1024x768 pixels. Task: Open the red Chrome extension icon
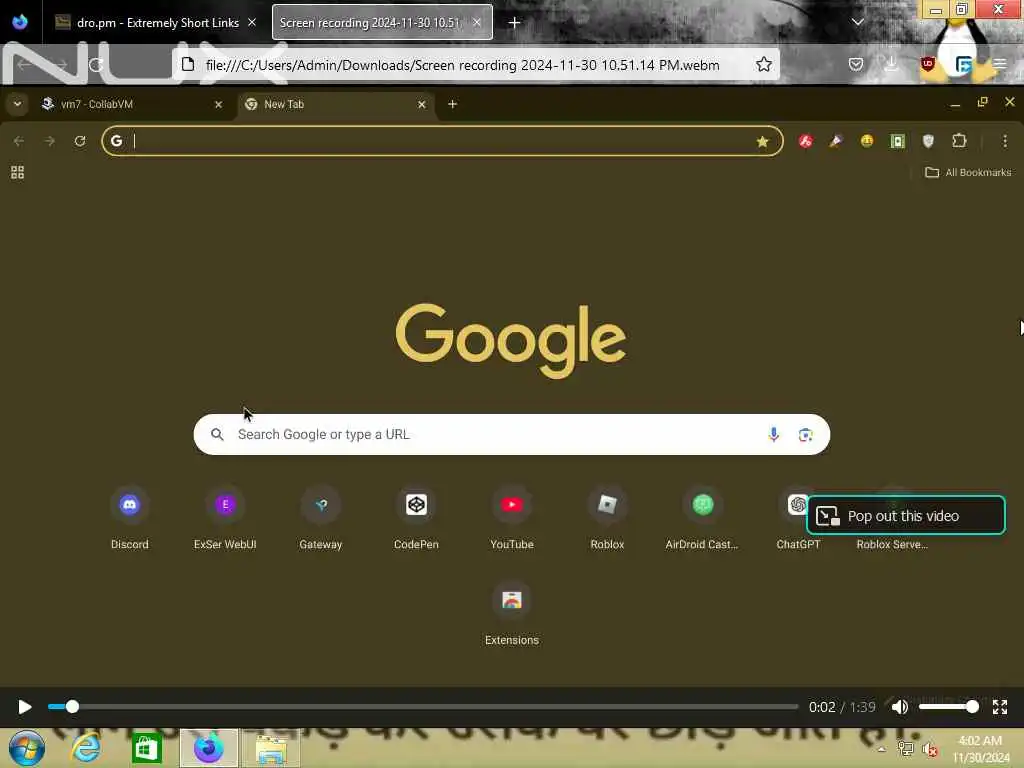tap(806, 141)
